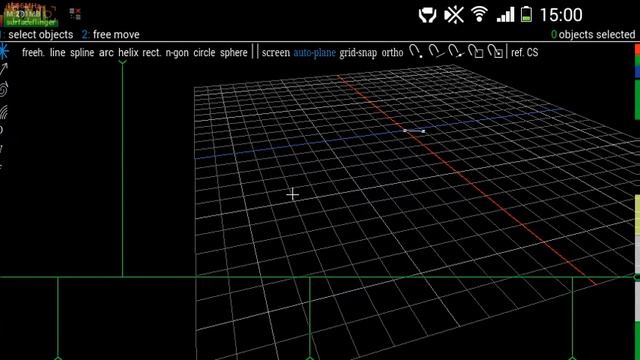Choose the line drawing tool

pyautogui.click(x=58, y=53)
